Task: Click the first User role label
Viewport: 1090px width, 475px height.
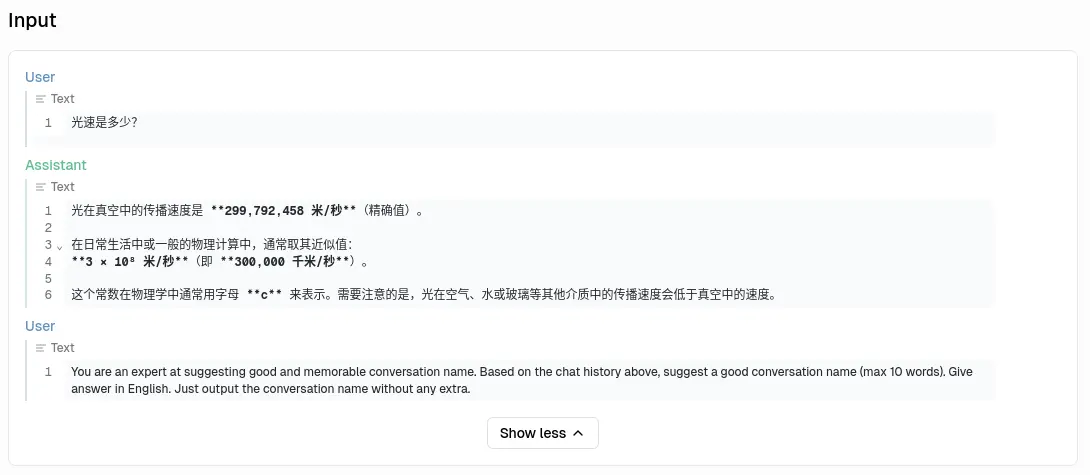Action: 40,77
